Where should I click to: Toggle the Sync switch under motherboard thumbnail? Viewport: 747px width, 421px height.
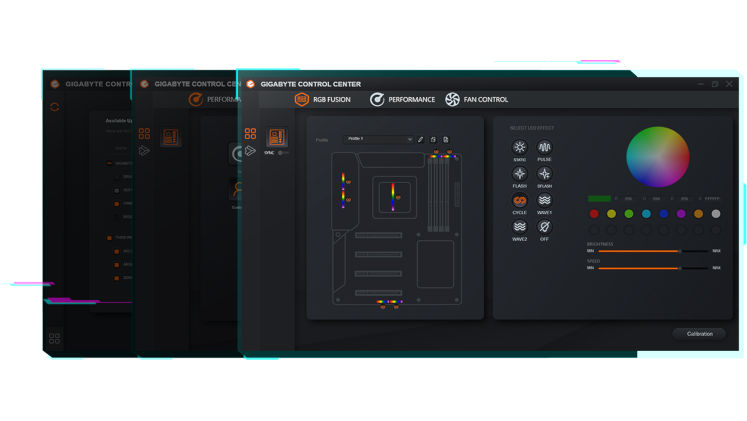[x=283, y=153]
